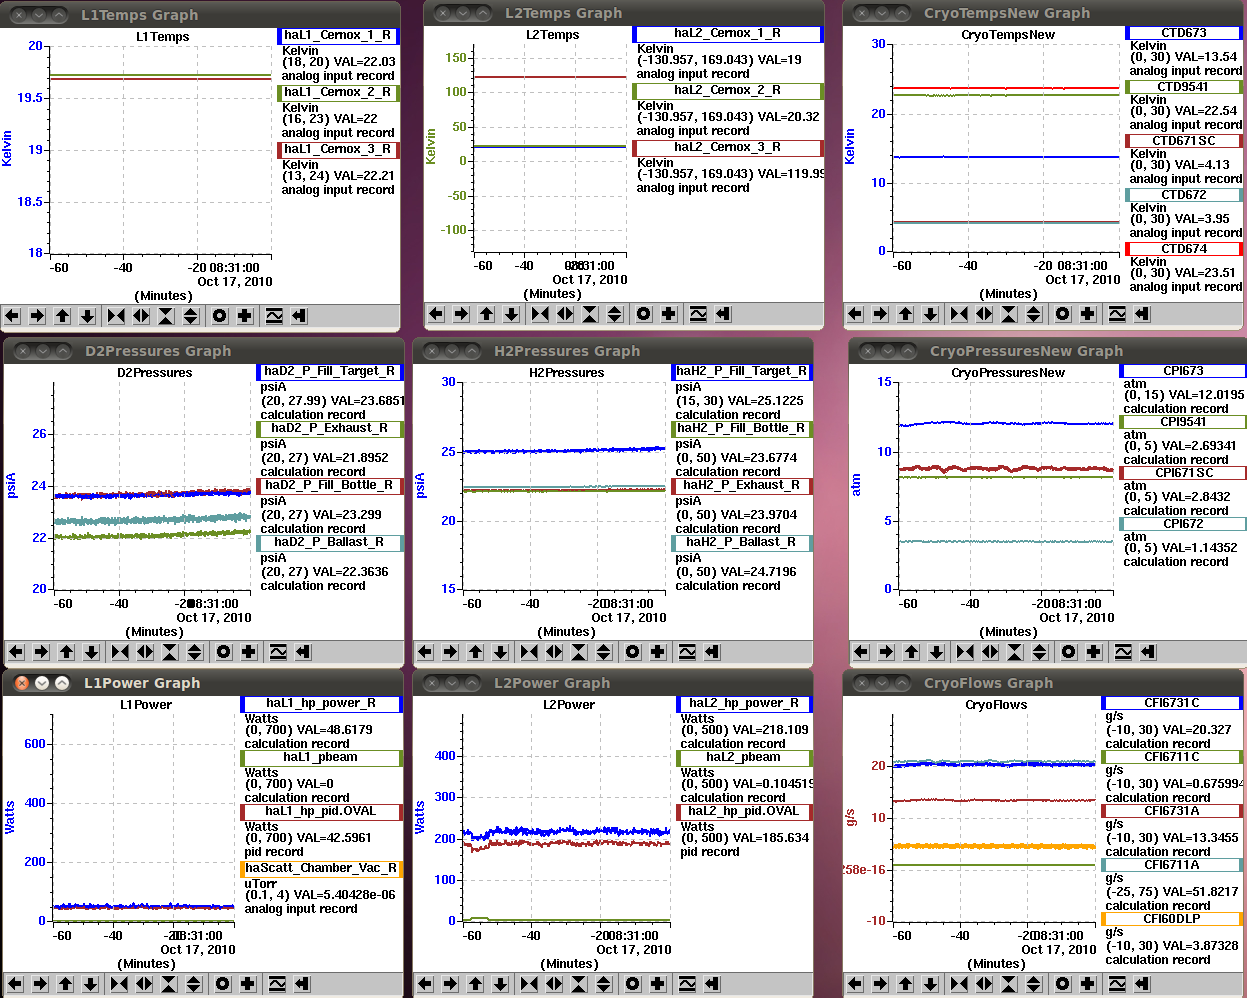Image resolution: width=1247 pixels, height=998 pixels.
Task: Zoom in horizontally on the L2Power graph
Action: [529, 984]
